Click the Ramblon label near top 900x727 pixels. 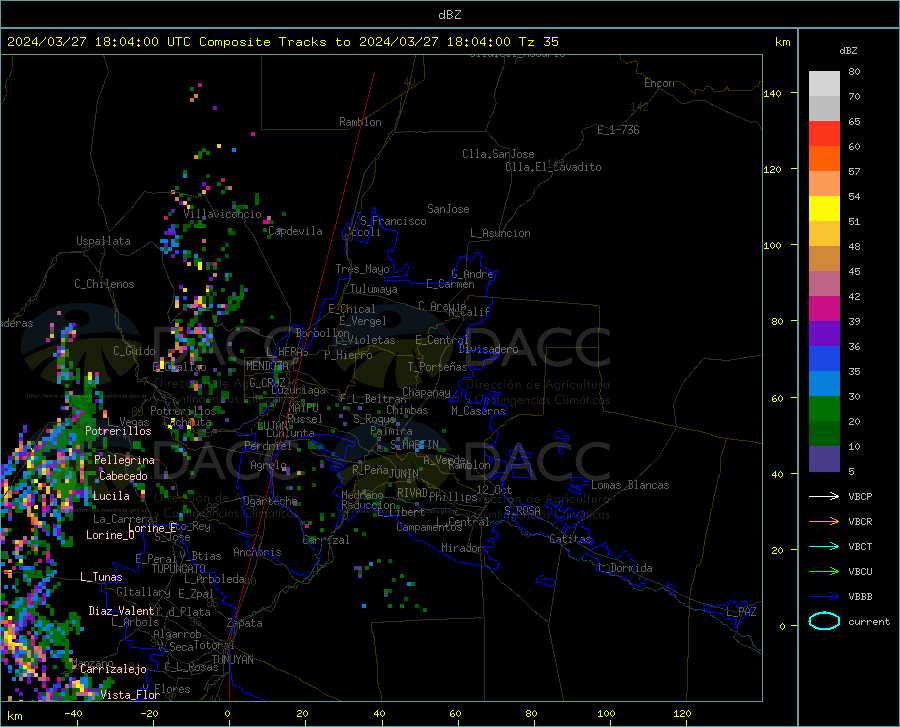360,122
